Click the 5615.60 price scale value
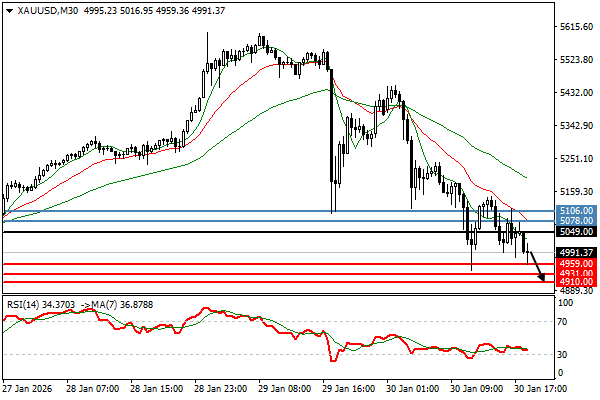This screenshot has width=600, height=400. coord(570,27)
